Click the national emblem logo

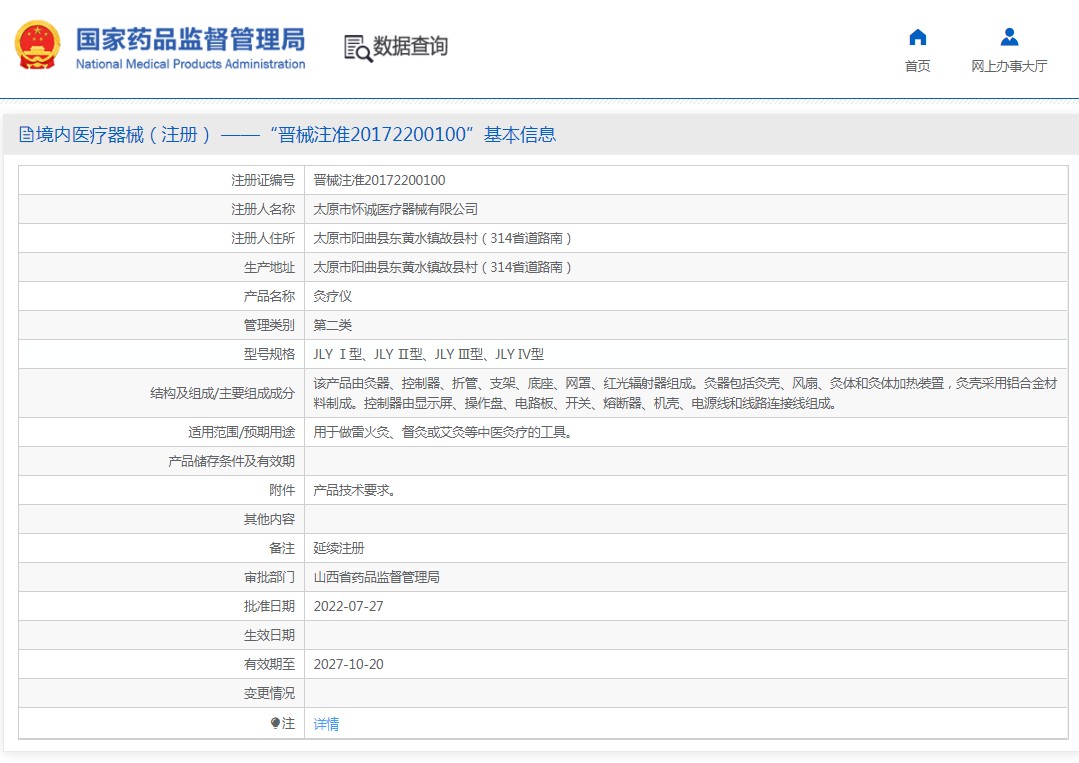[37, 45]
